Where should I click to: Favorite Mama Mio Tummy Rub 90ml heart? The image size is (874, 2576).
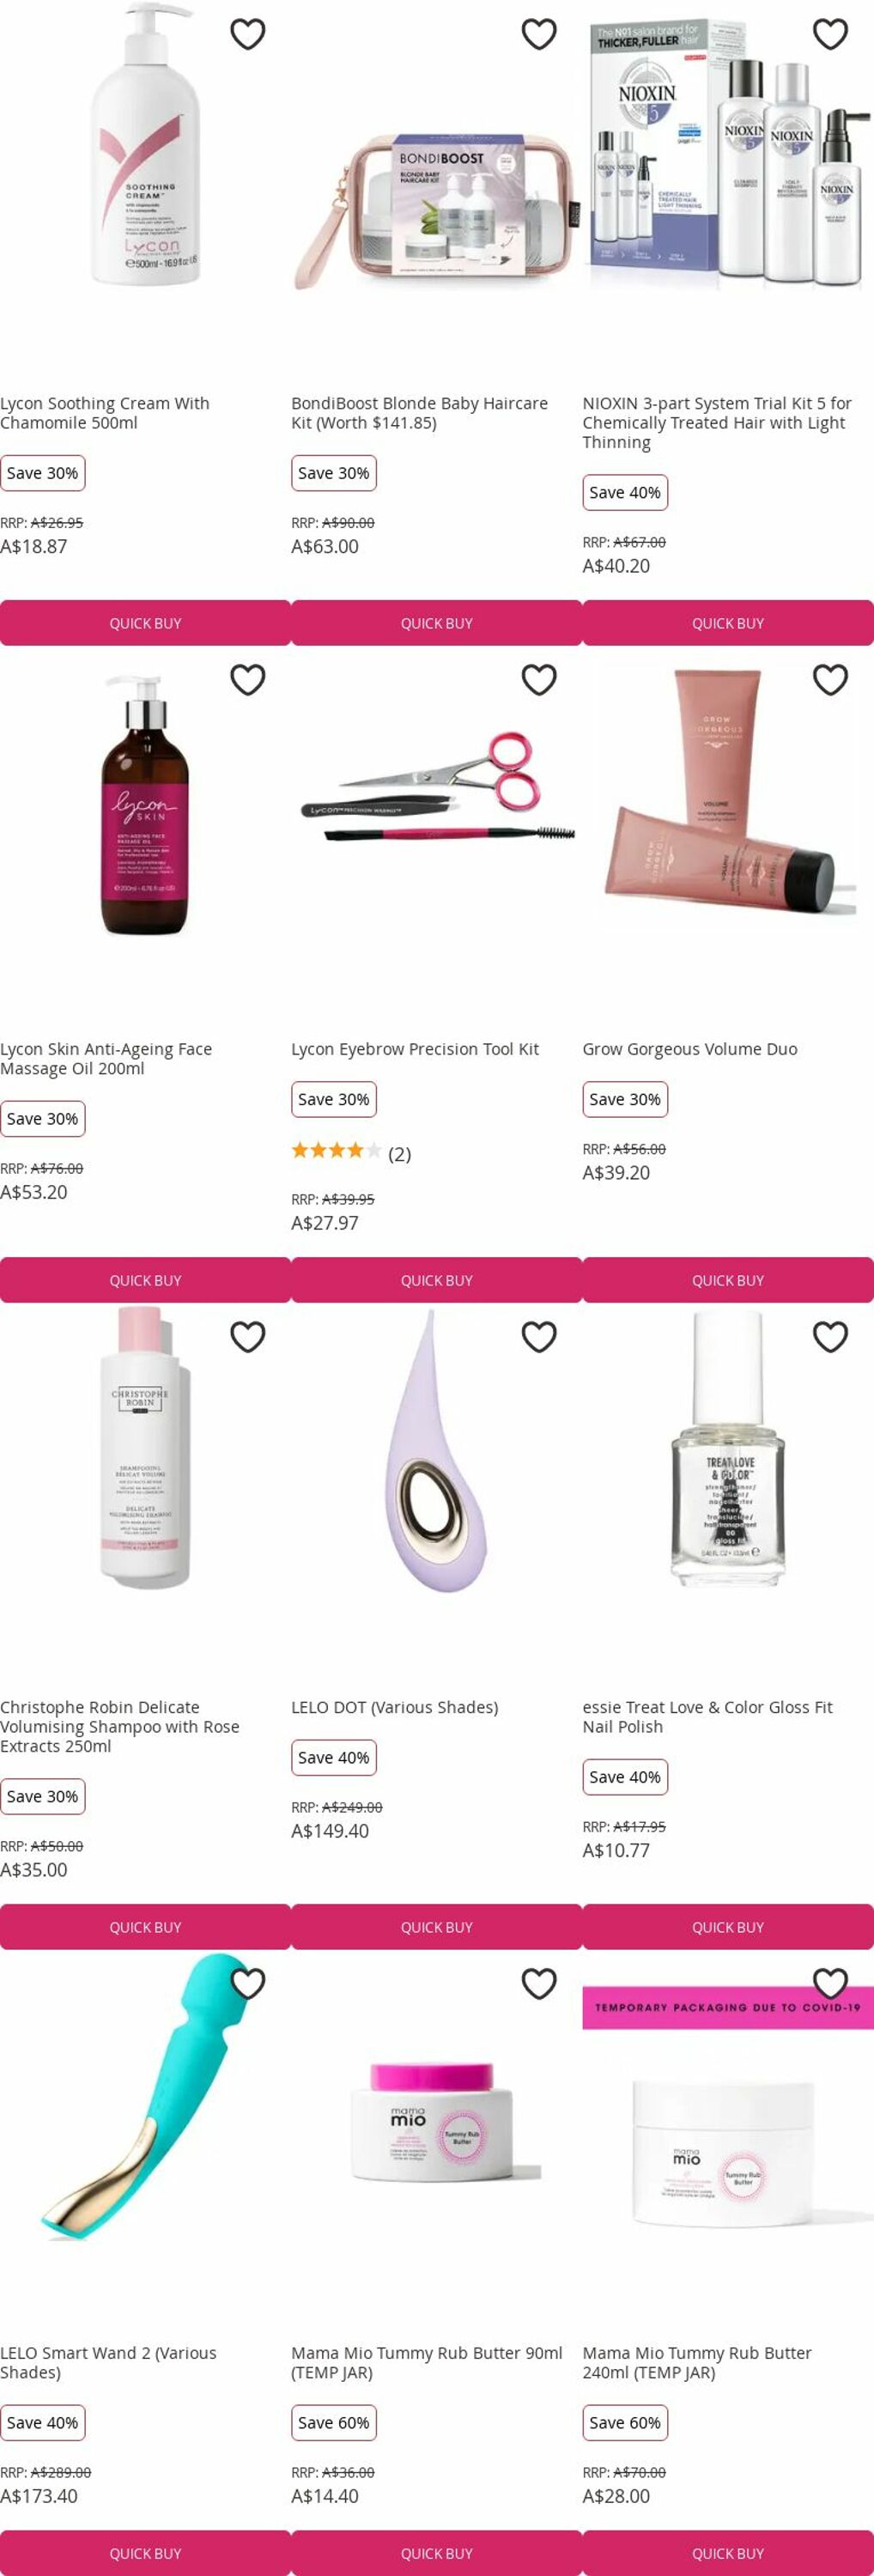click(539, 1984)
